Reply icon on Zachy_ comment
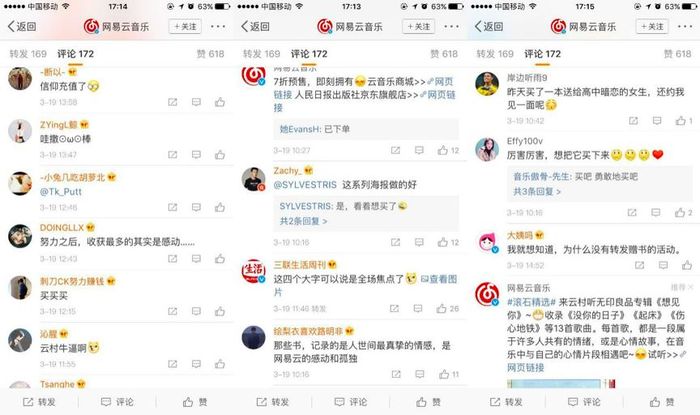The width and height of the screenshot is (700, 415). pyautogui.click(x=419, y=242)
